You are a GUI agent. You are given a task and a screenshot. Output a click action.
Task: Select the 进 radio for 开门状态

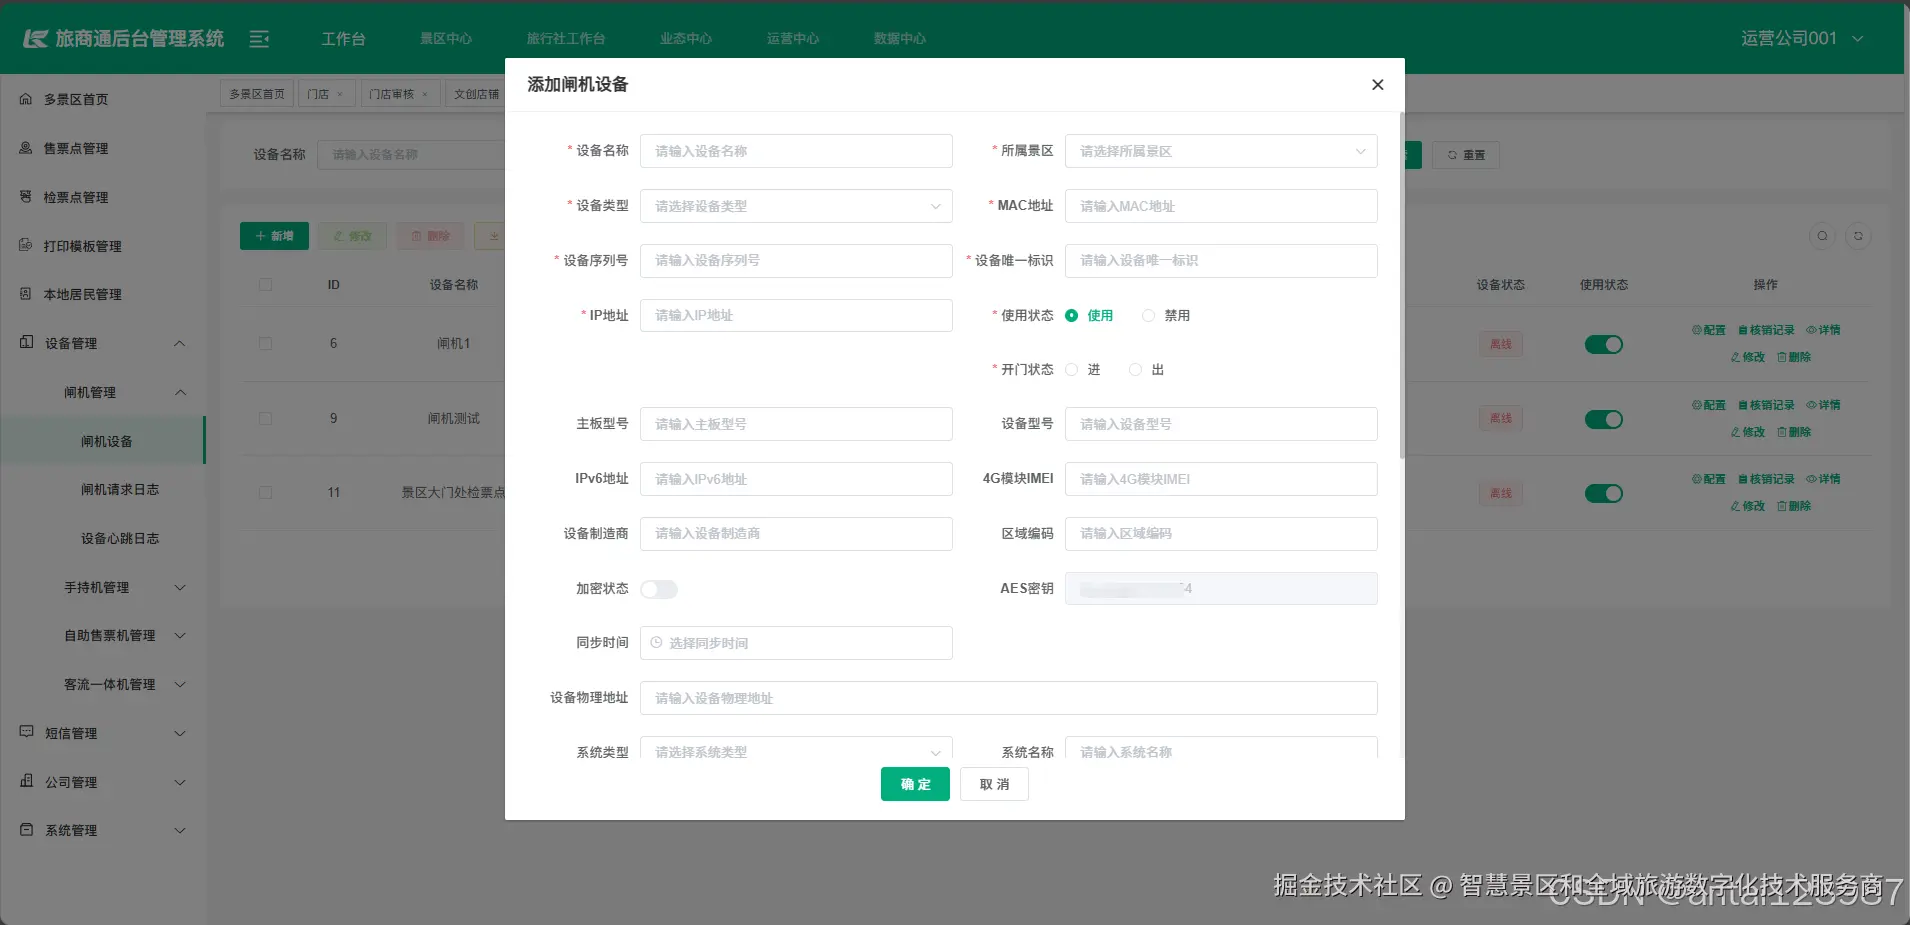(x=1072, y=370)
